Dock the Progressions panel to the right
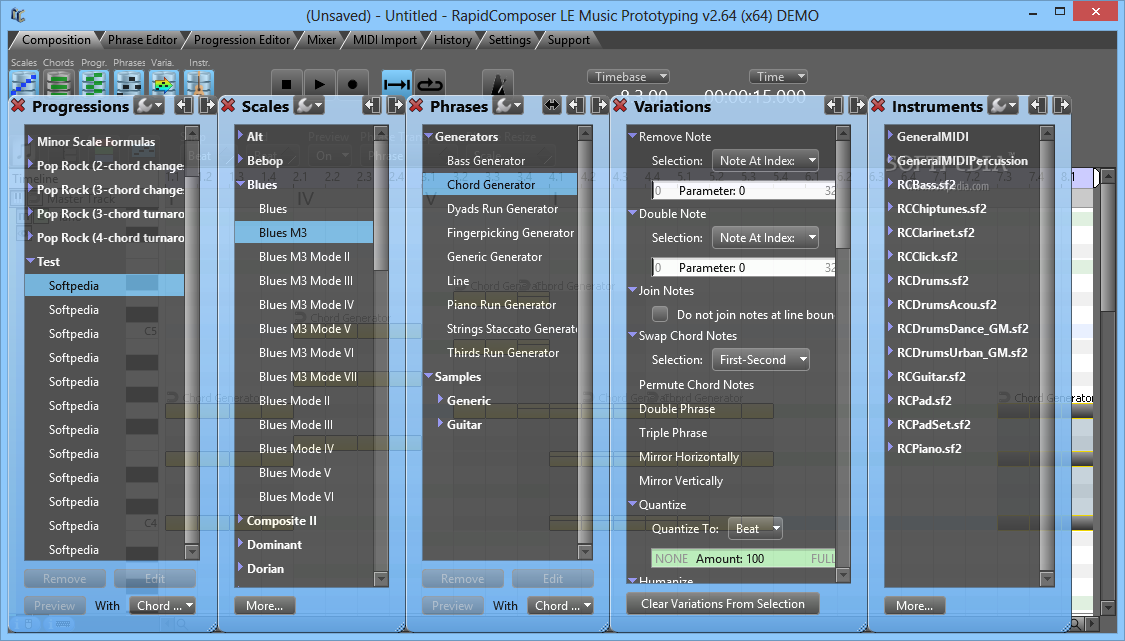 click(207, 106)
